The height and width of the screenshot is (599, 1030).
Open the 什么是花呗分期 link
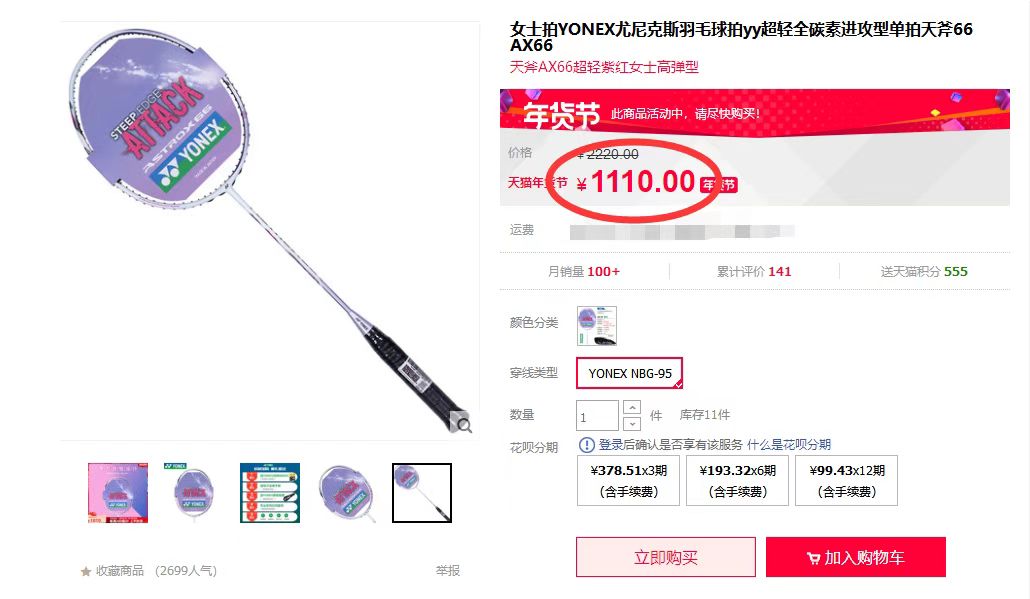pos(789,445)
